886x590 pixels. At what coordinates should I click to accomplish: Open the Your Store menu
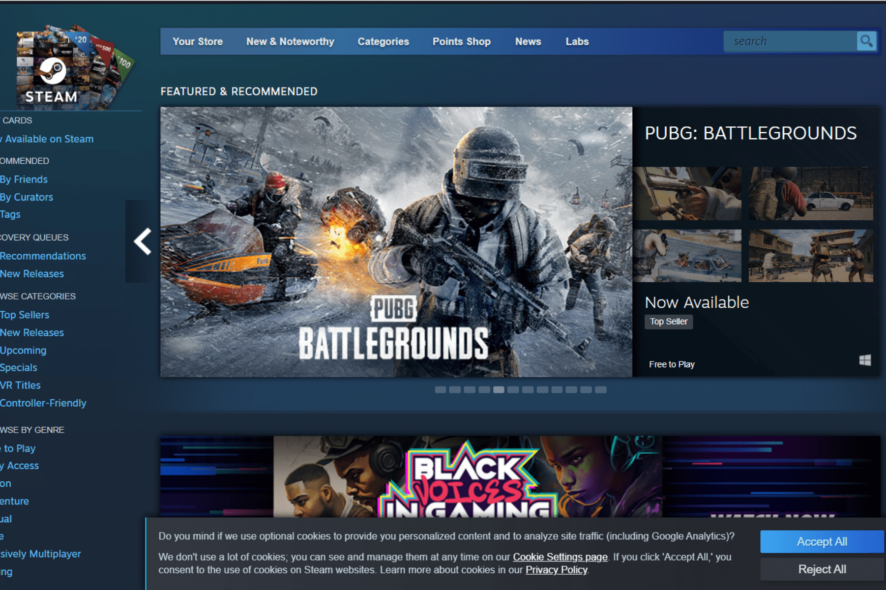197,41
